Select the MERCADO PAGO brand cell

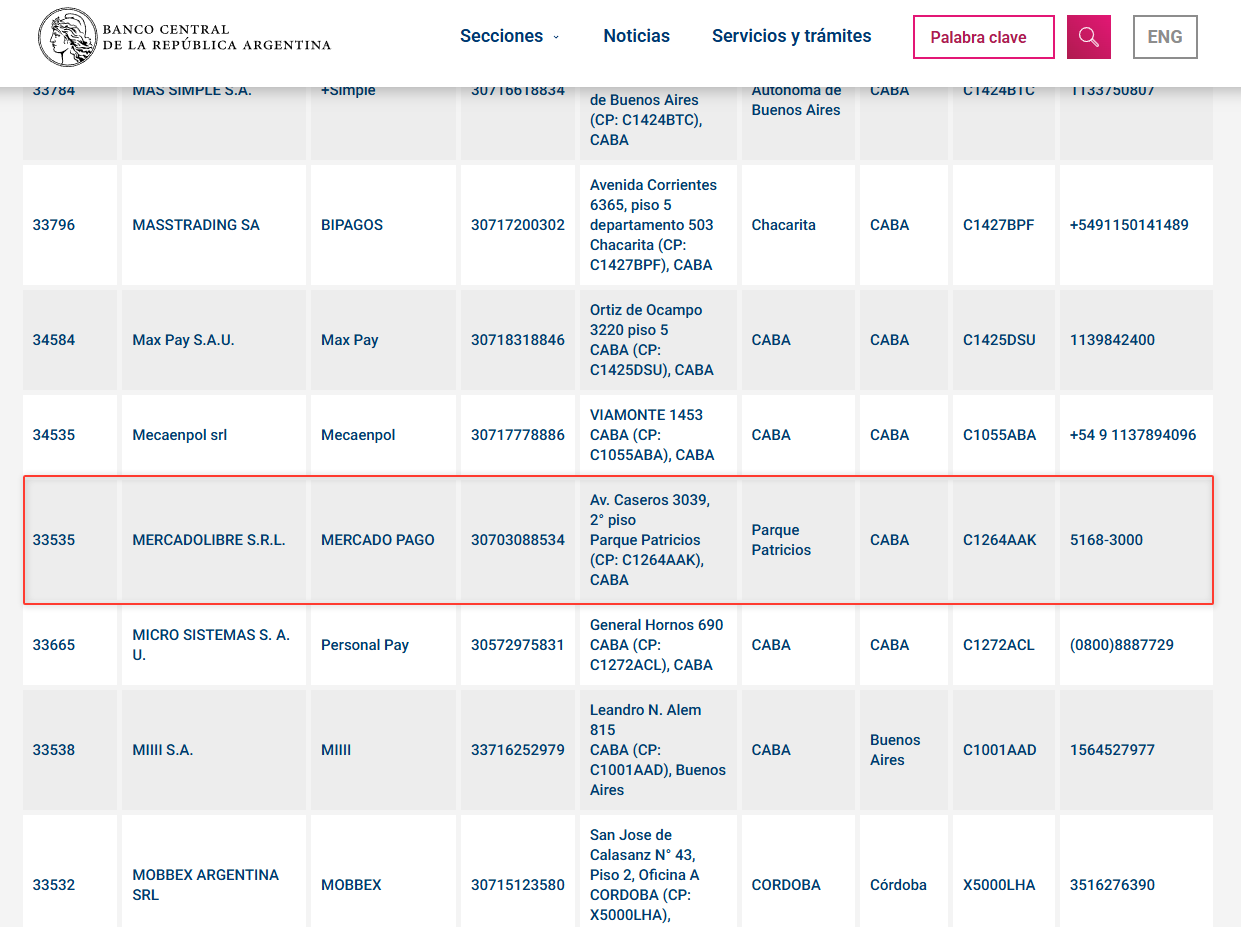(377, 540)
